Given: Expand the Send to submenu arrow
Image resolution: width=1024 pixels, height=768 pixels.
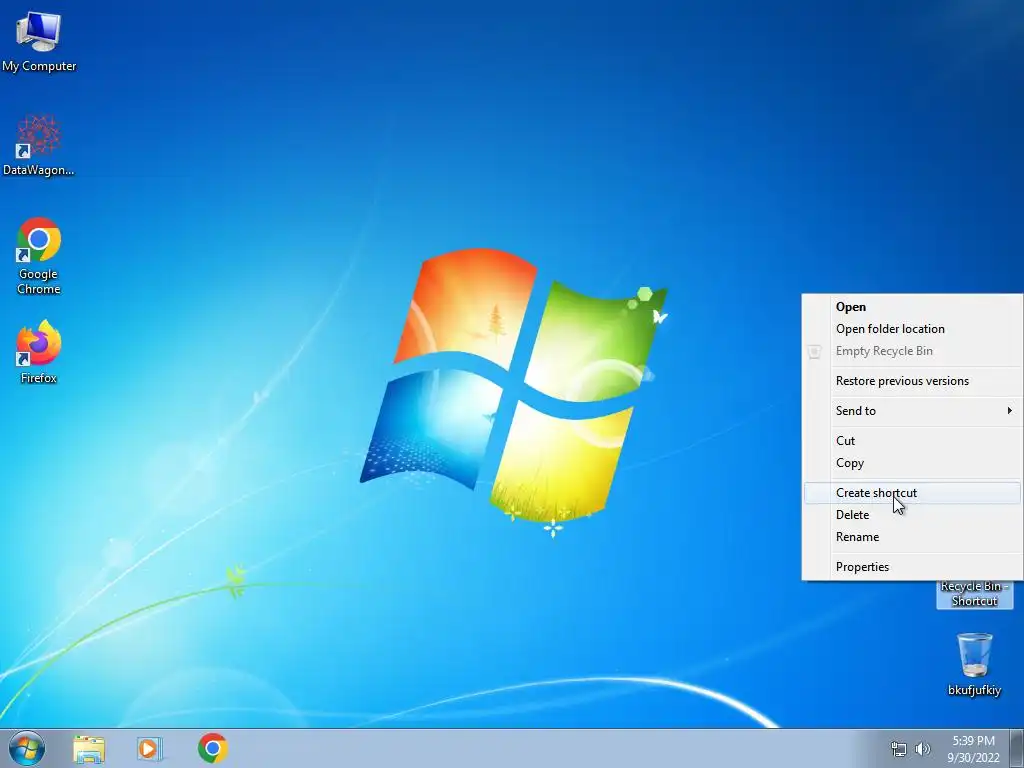Looking at the screenshot, I should coord(1009,411).
